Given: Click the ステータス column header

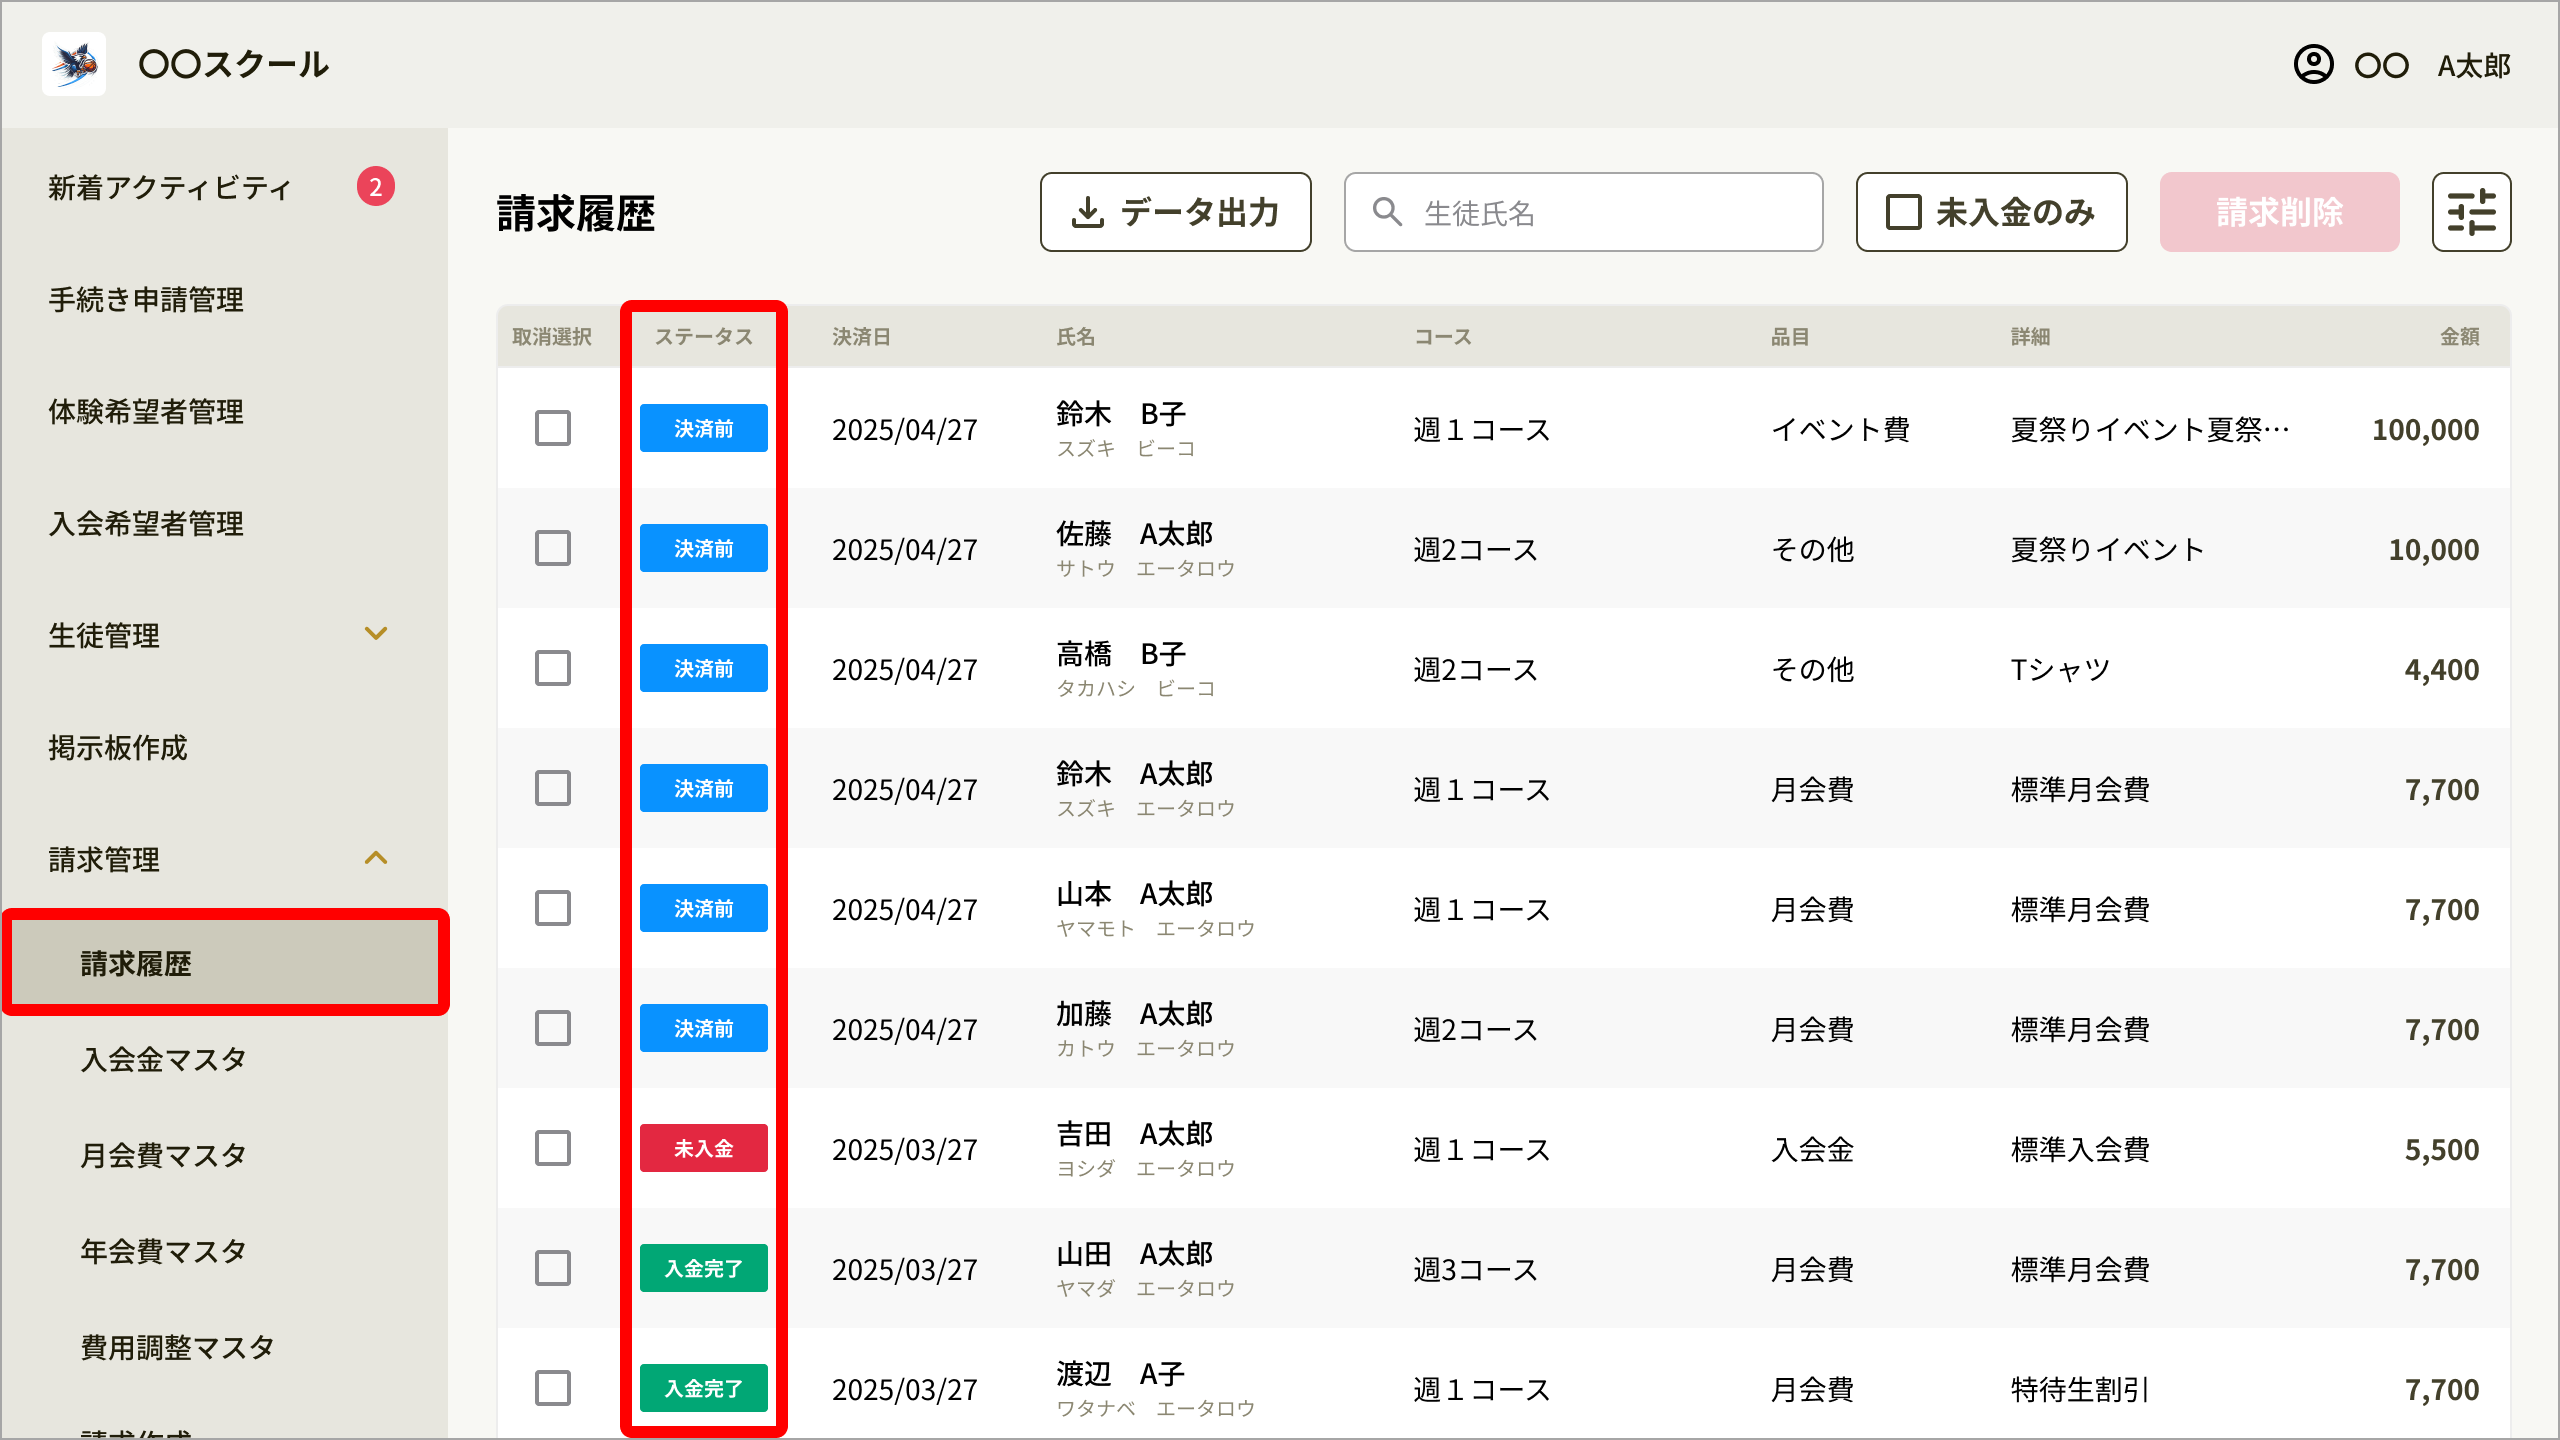Looking at the screenshot, I should point(704,337).
